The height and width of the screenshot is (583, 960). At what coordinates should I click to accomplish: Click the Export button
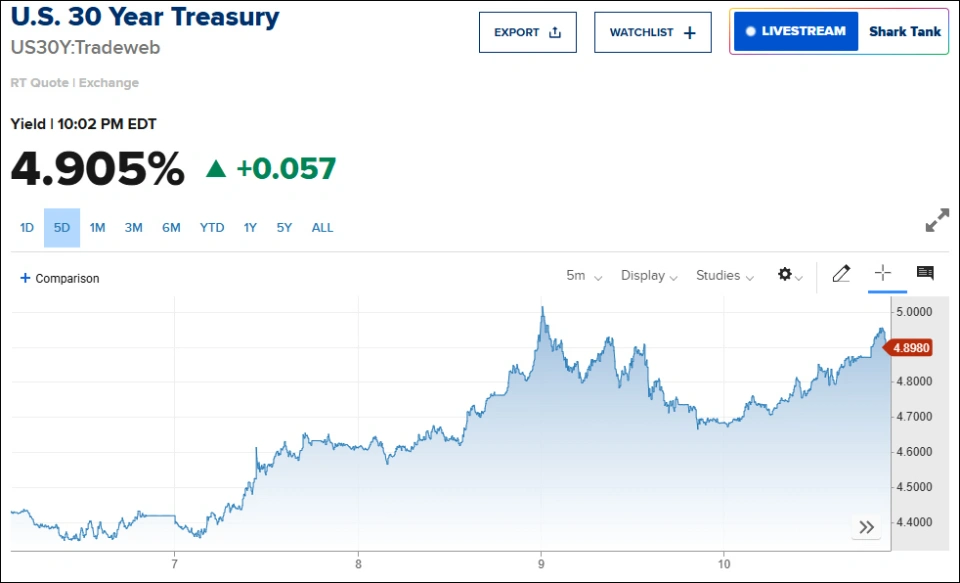528,32
